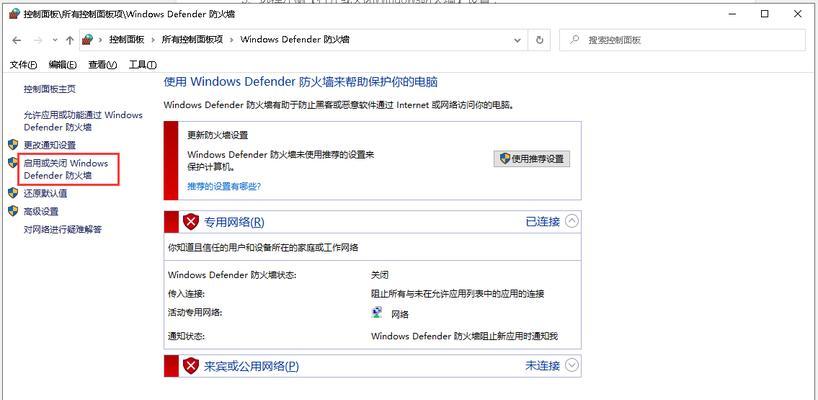Click 所有控制面板项 breadcrumb segment

coord(193,40)
